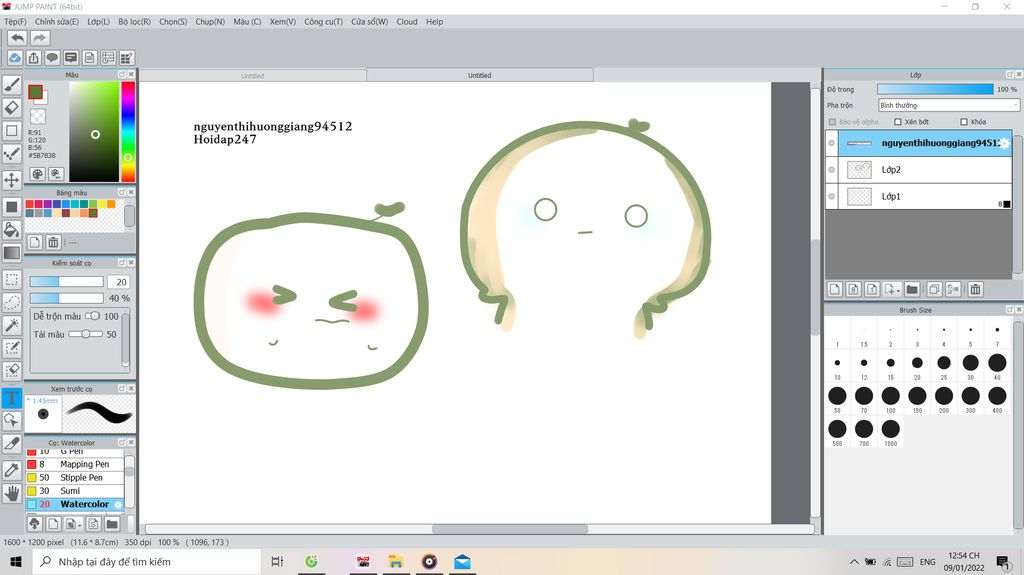The width and height of the screenshot is (1024, 575).
Task: Open the add-layer dropdown arrow in Lớp panel
Action: tap(899, 291)
